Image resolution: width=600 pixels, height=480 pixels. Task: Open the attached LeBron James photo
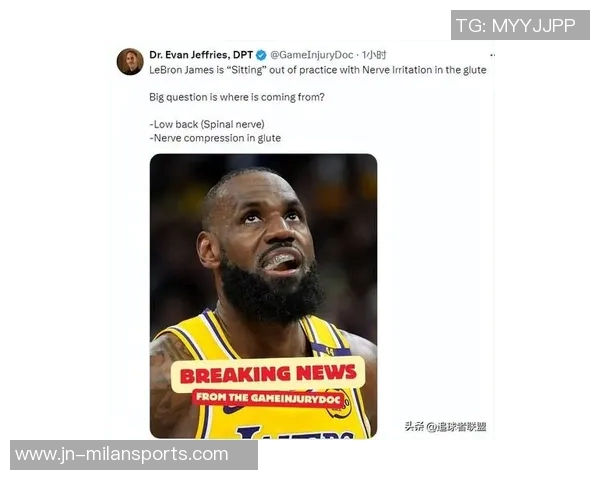(x=263, y=296)
